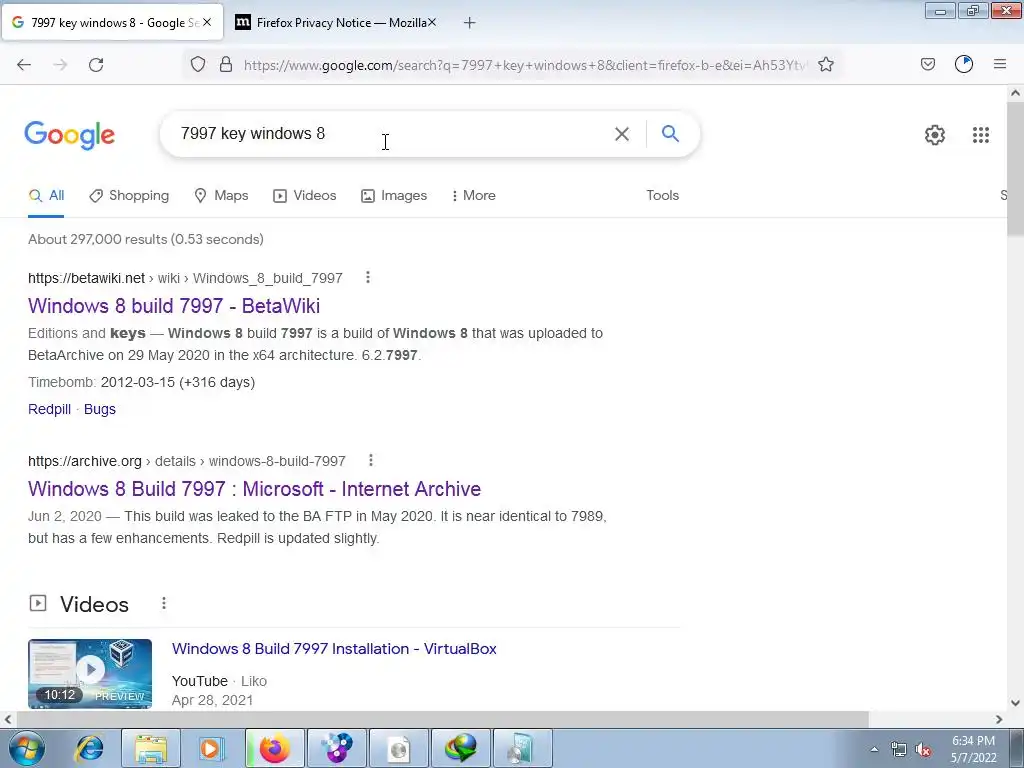Go back to the previous page

24,65
